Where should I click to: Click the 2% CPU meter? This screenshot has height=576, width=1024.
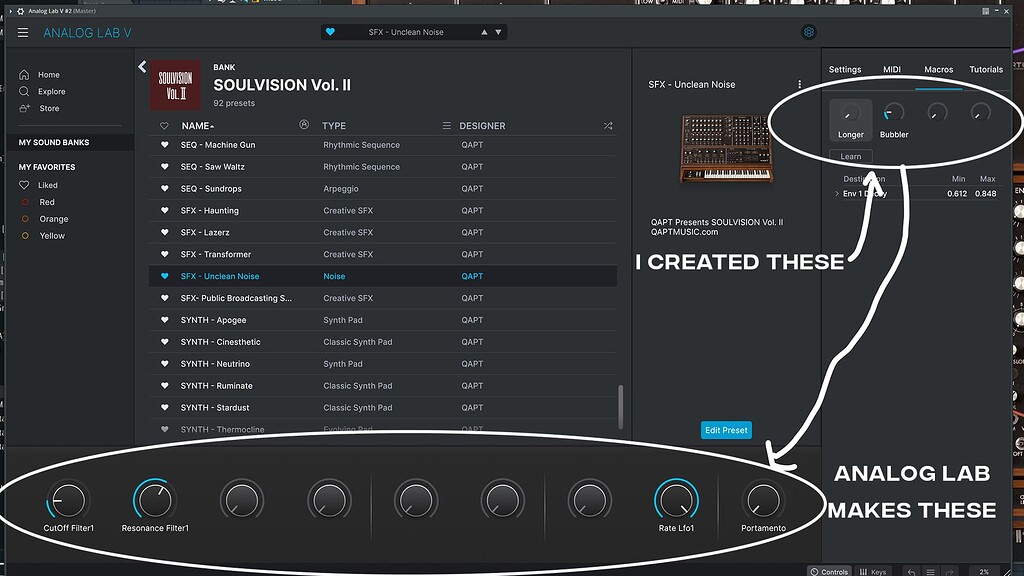(984, 572)
